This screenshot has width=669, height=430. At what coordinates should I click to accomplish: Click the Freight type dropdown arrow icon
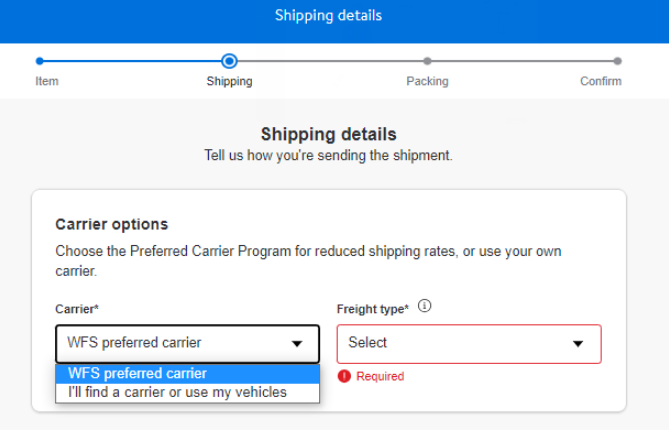(x=577, y=344)
